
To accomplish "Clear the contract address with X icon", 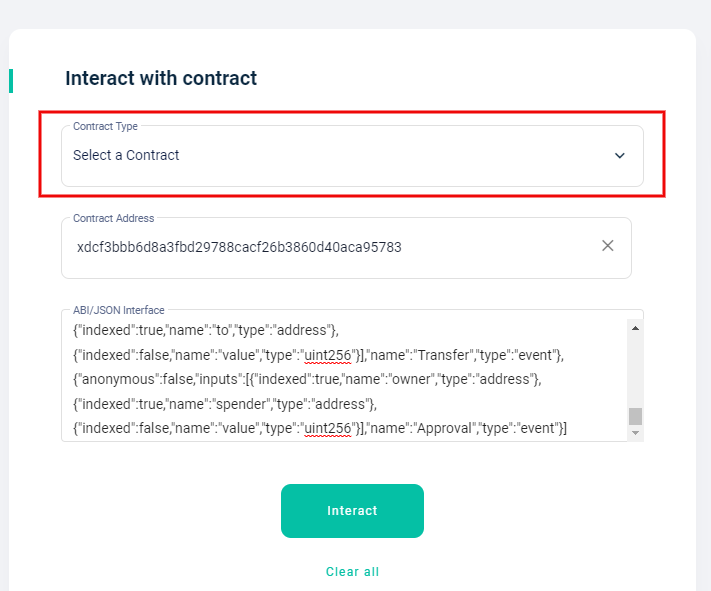I will (x=607, y=246).
